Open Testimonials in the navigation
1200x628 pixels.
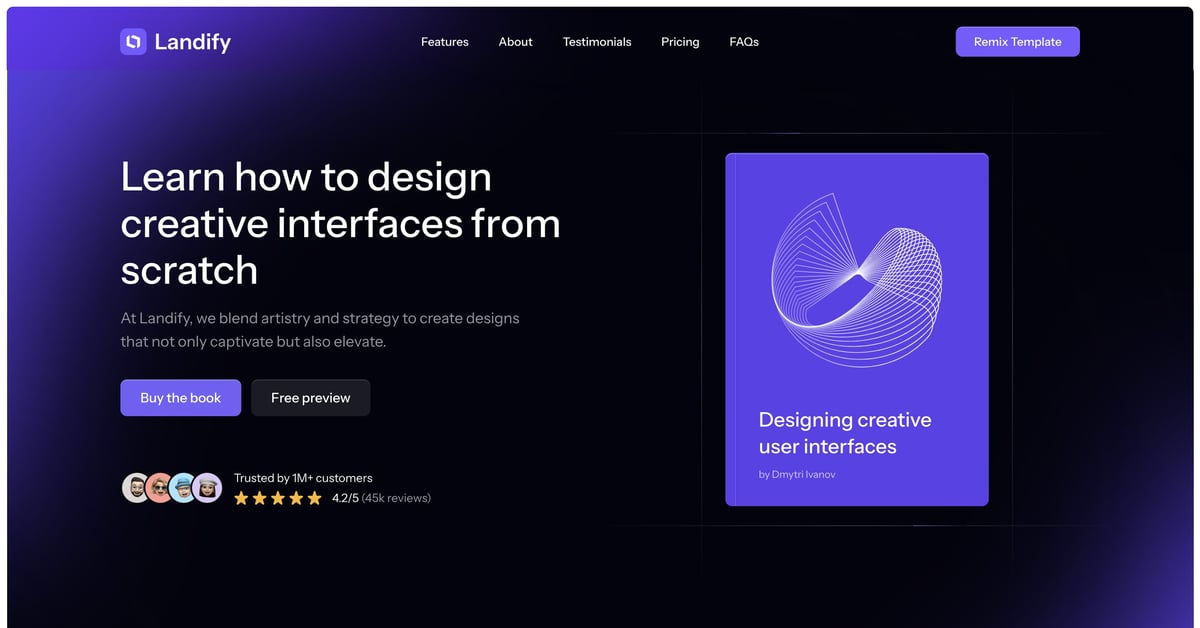pos(597,42)
